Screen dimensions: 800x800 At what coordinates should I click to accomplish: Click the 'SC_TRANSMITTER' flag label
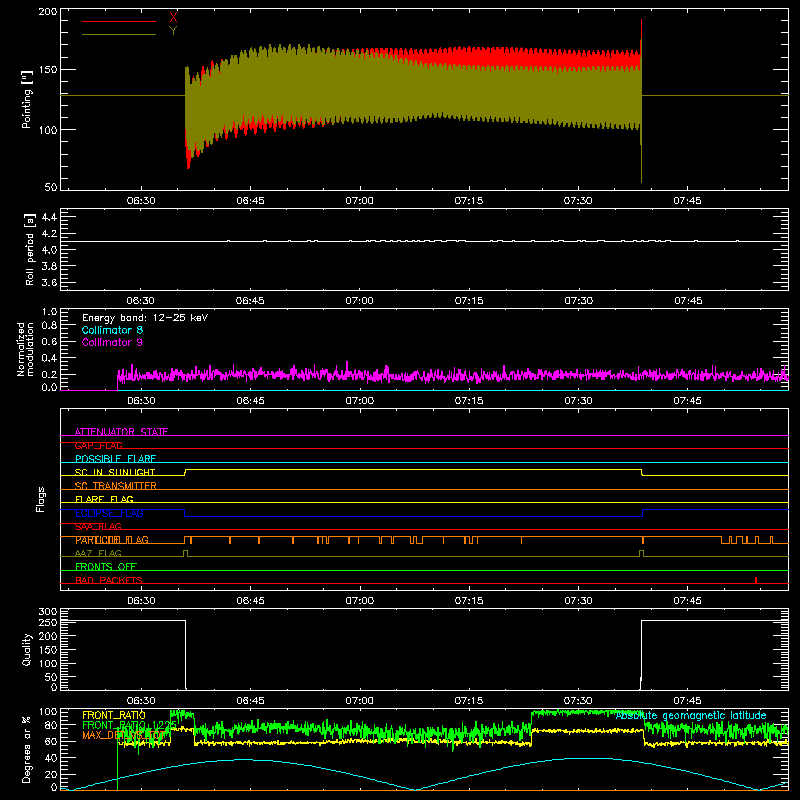pos(115,486)
